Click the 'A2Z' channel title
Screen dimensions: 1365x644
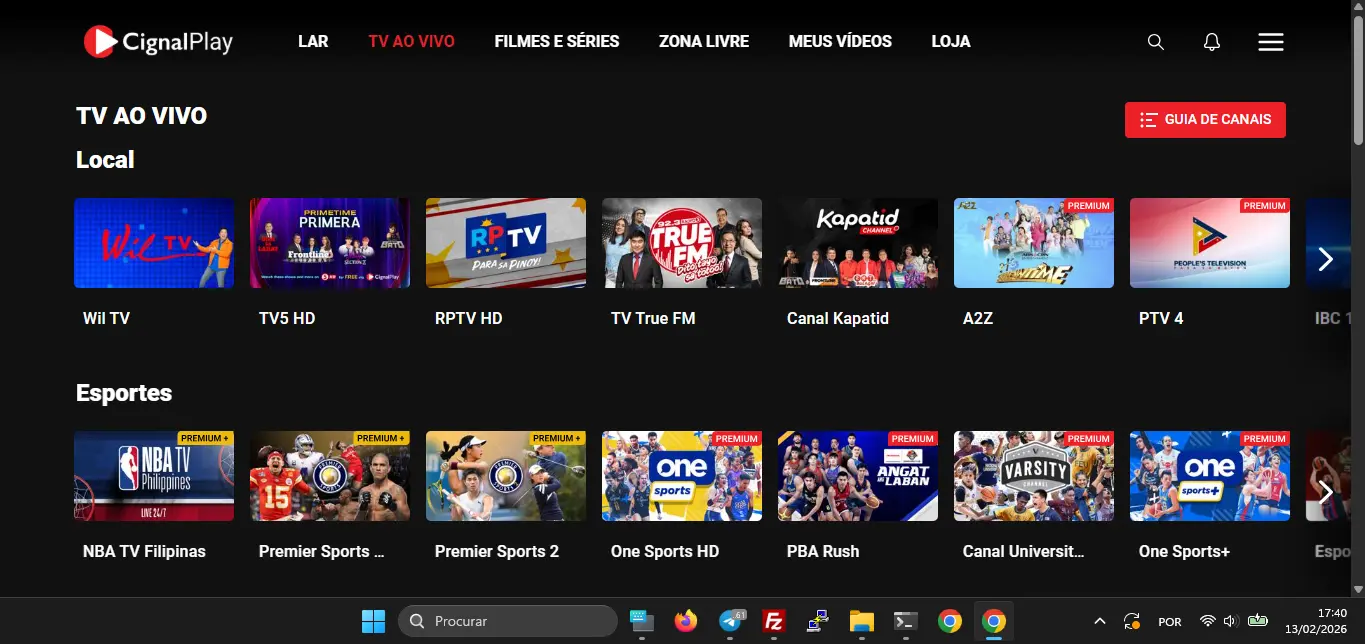978,318
